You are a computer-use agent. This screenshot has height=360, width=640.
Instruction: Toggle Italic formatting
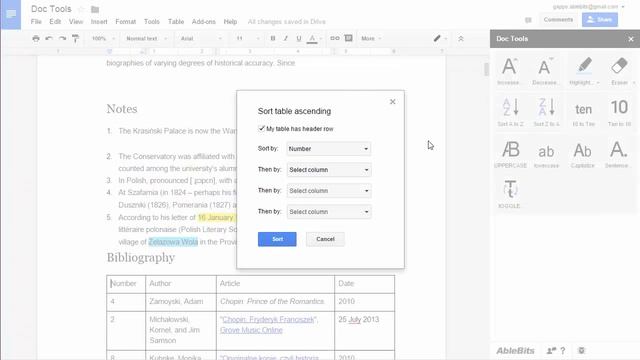click(x=286, y=38)
